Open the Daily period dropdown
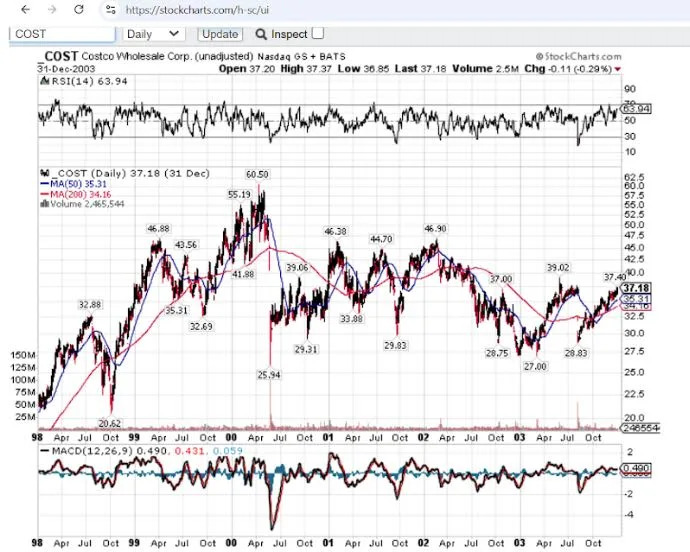Image resolution: width=690 pixels, height=552 pixels. coord(154,34)
